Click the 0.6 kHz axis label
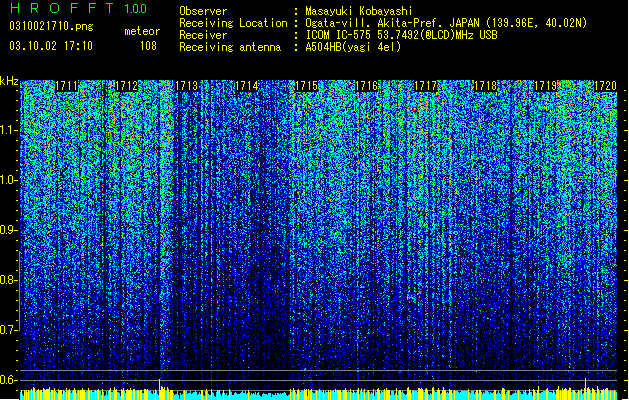Viewport: 629px width, 400px height. point(9,380)
